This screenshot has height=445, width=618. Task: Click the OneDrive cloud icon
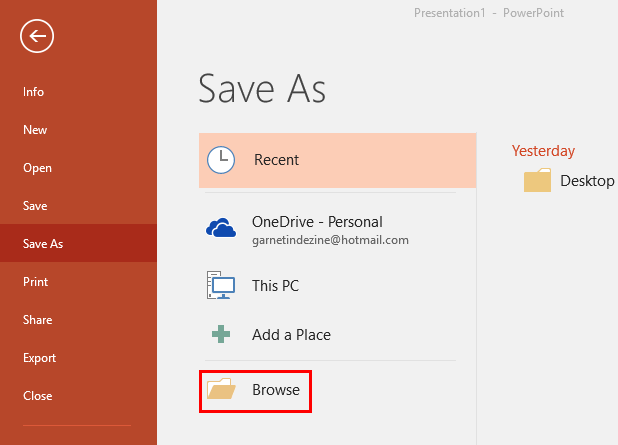click(221, 229)
